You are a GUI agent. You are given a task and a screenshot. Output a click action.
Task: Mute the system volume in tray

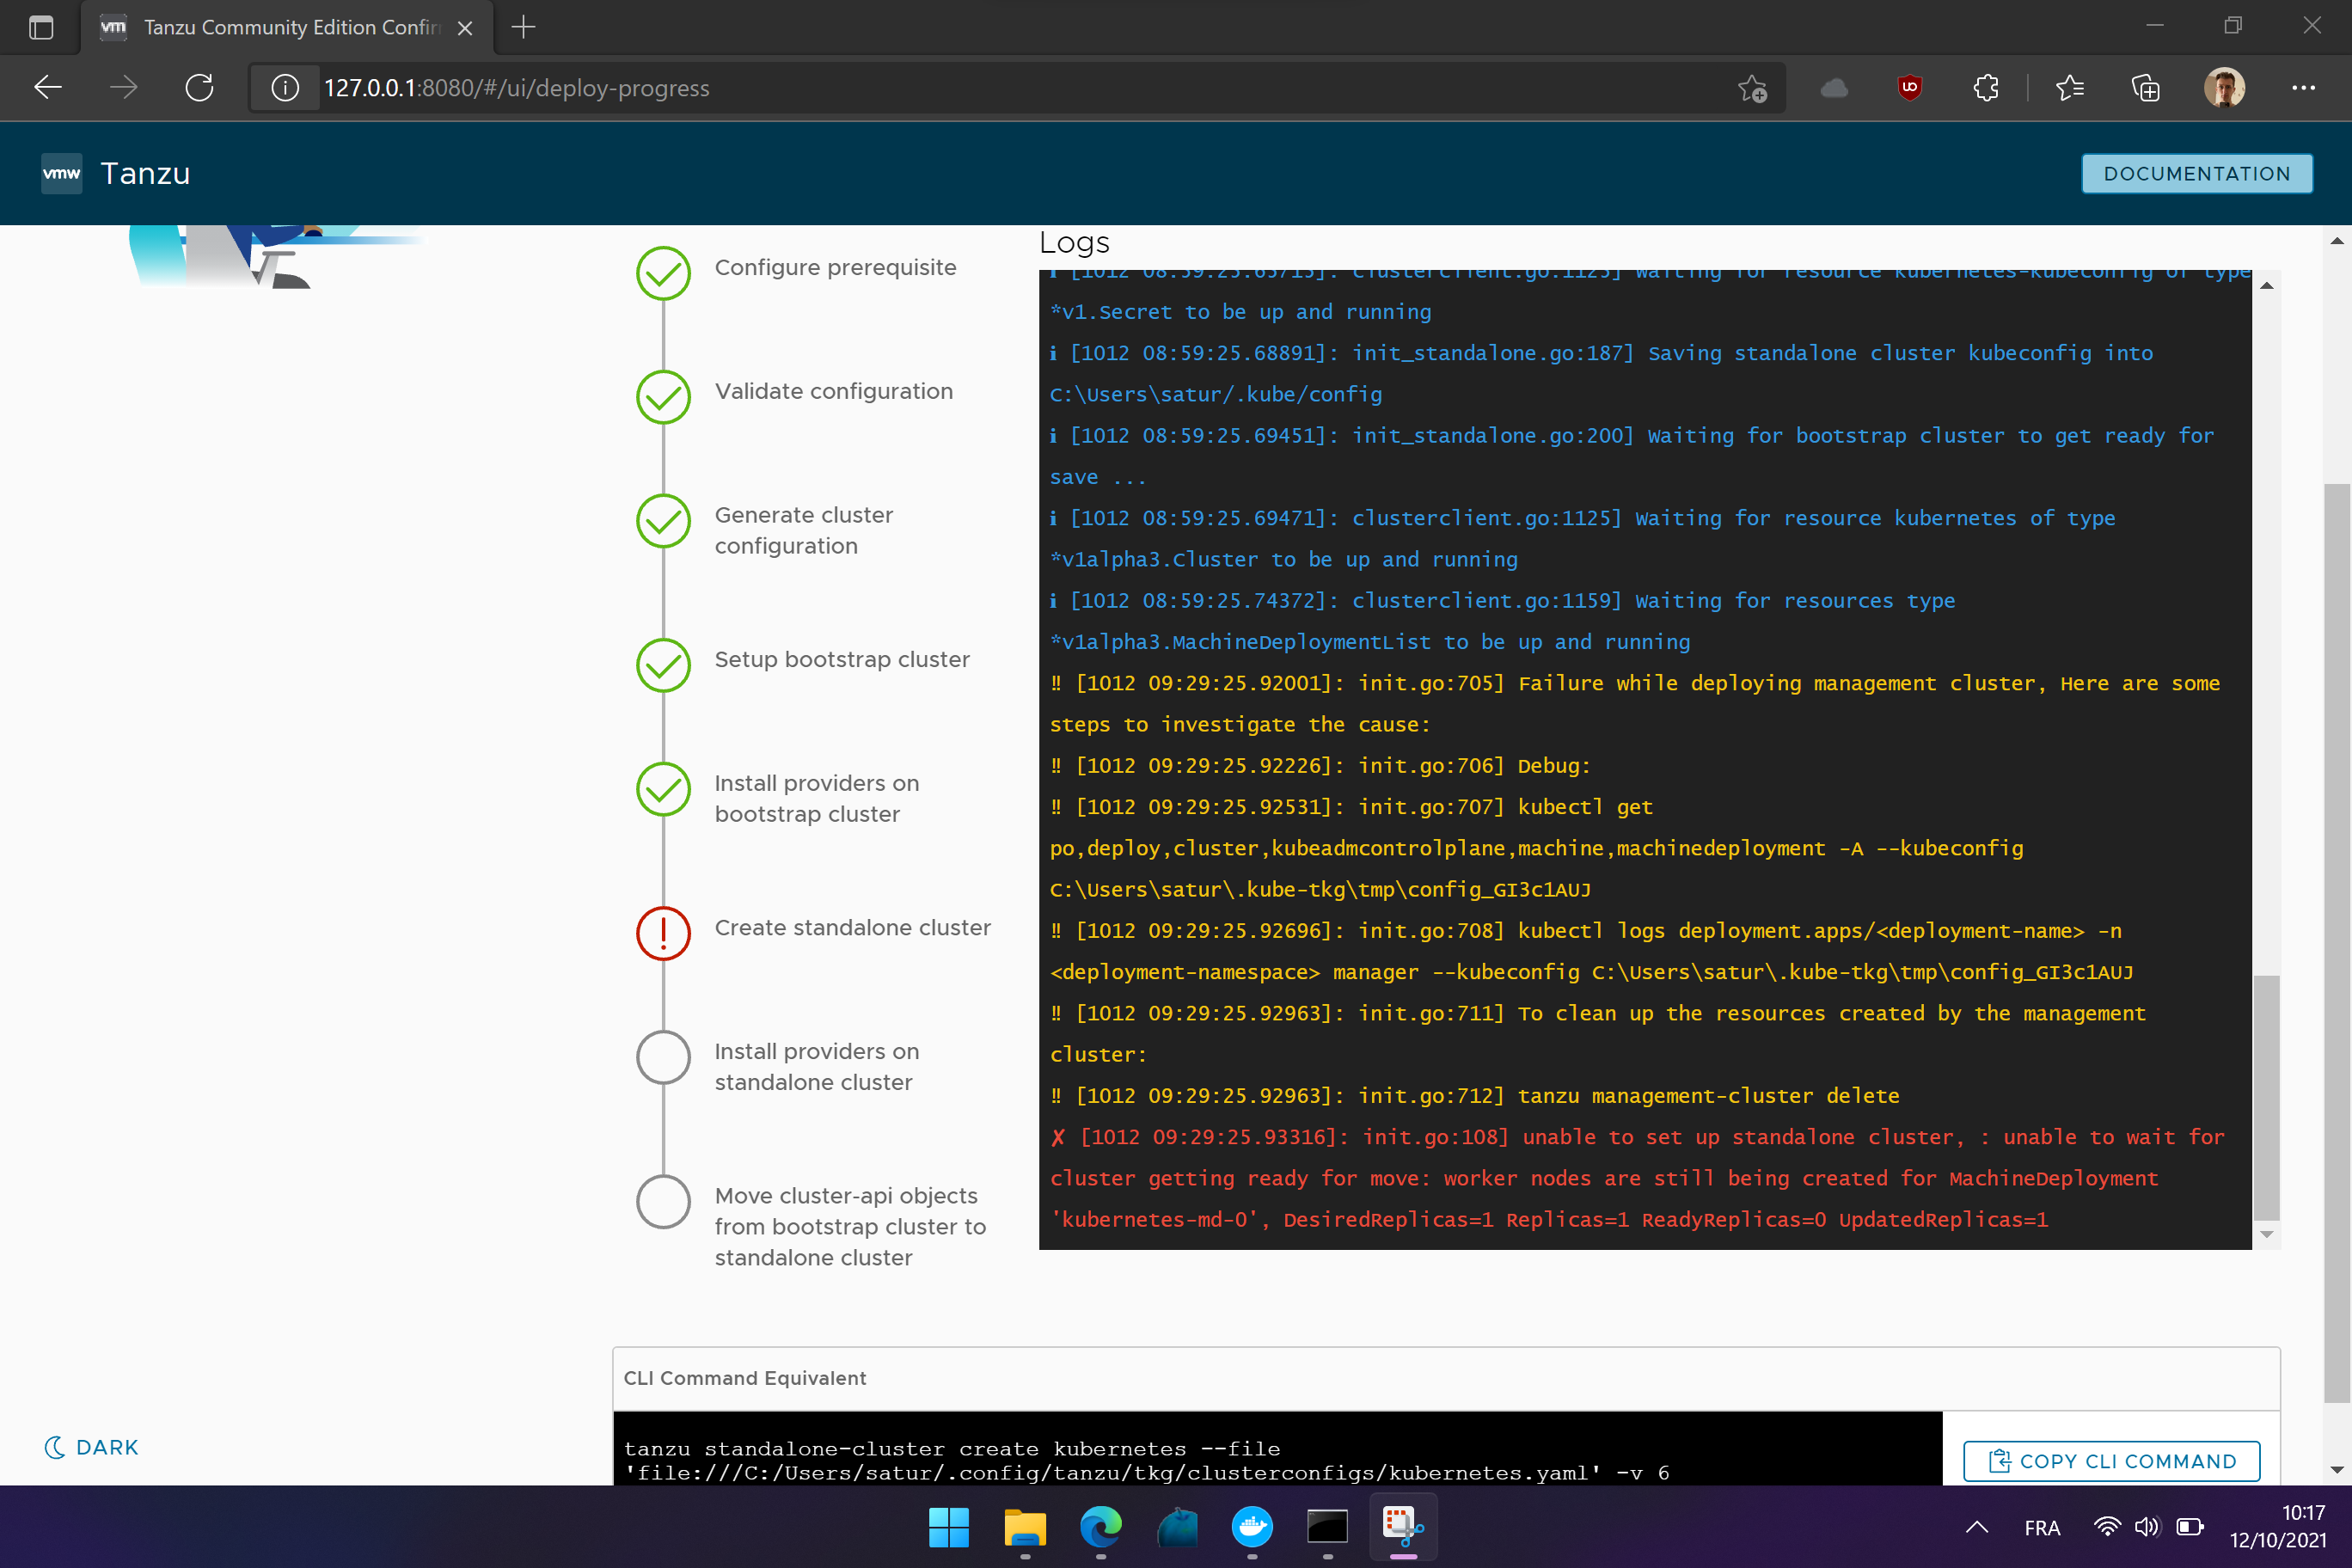pos(2147,1527)
